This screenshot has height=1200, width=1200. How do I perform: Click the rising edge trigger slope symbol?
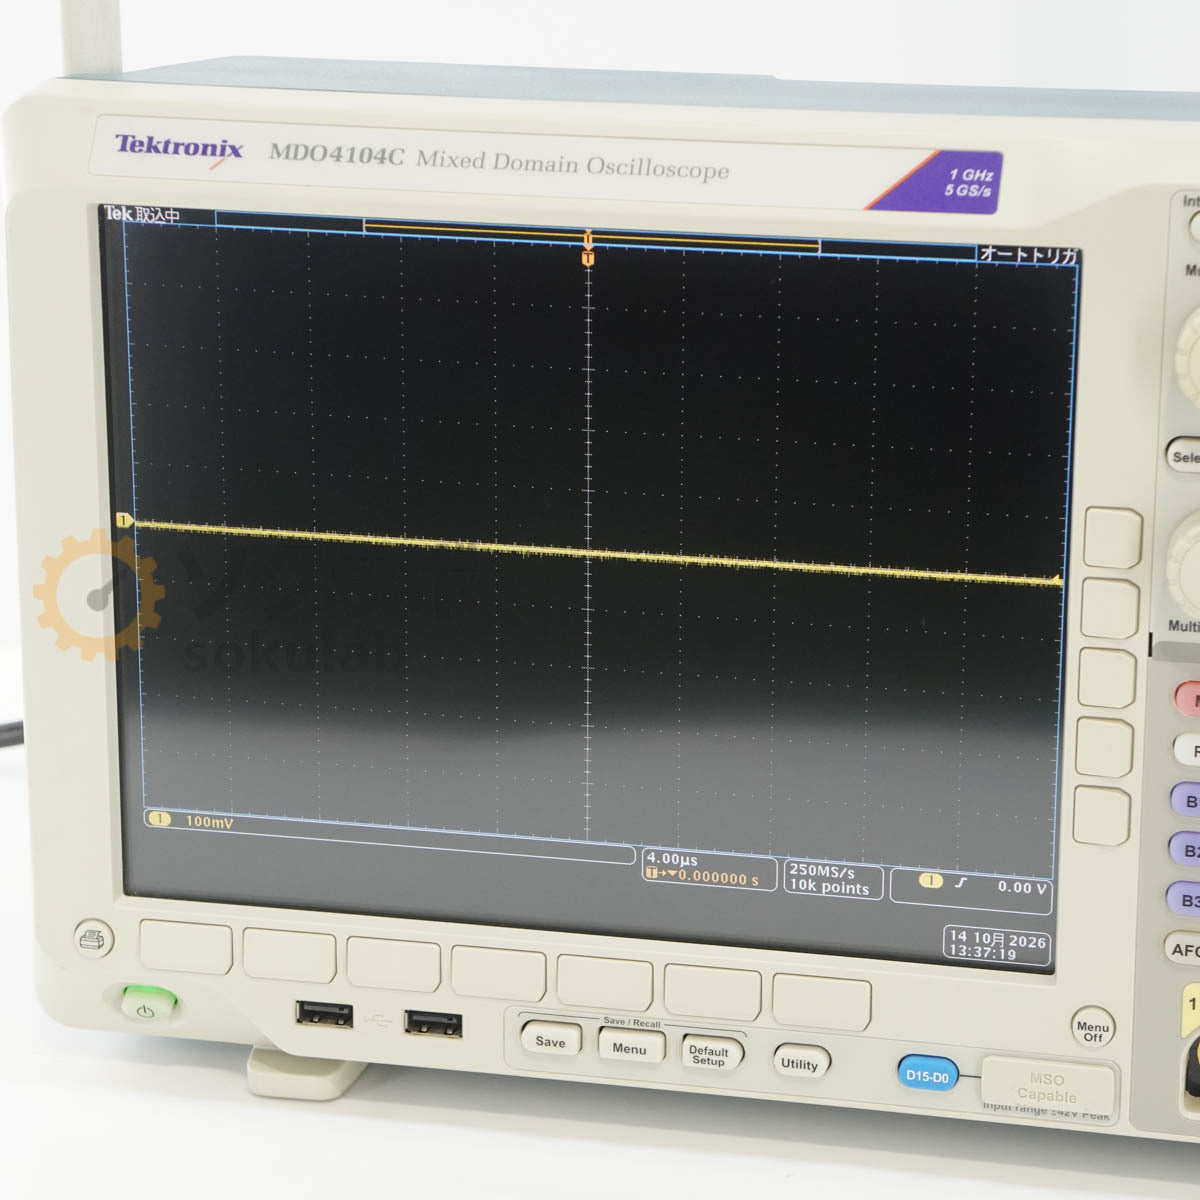pyautogui.click(x=961, y=882)
